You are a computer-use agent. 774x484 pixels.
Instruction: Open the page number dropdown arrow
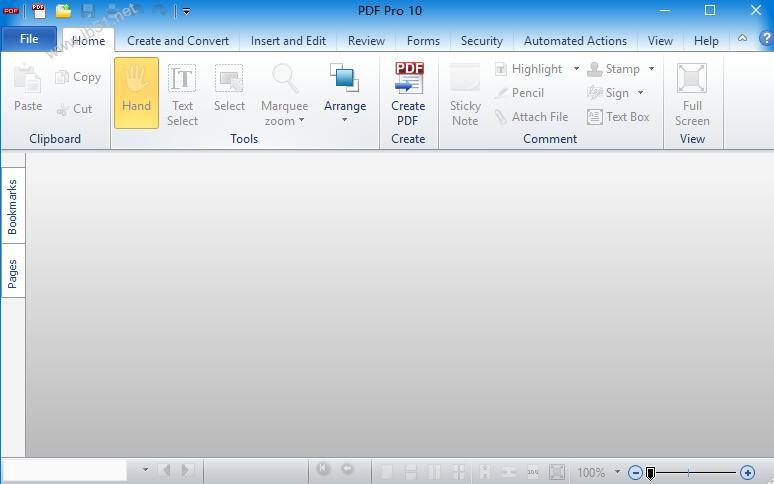coord(145,470)
